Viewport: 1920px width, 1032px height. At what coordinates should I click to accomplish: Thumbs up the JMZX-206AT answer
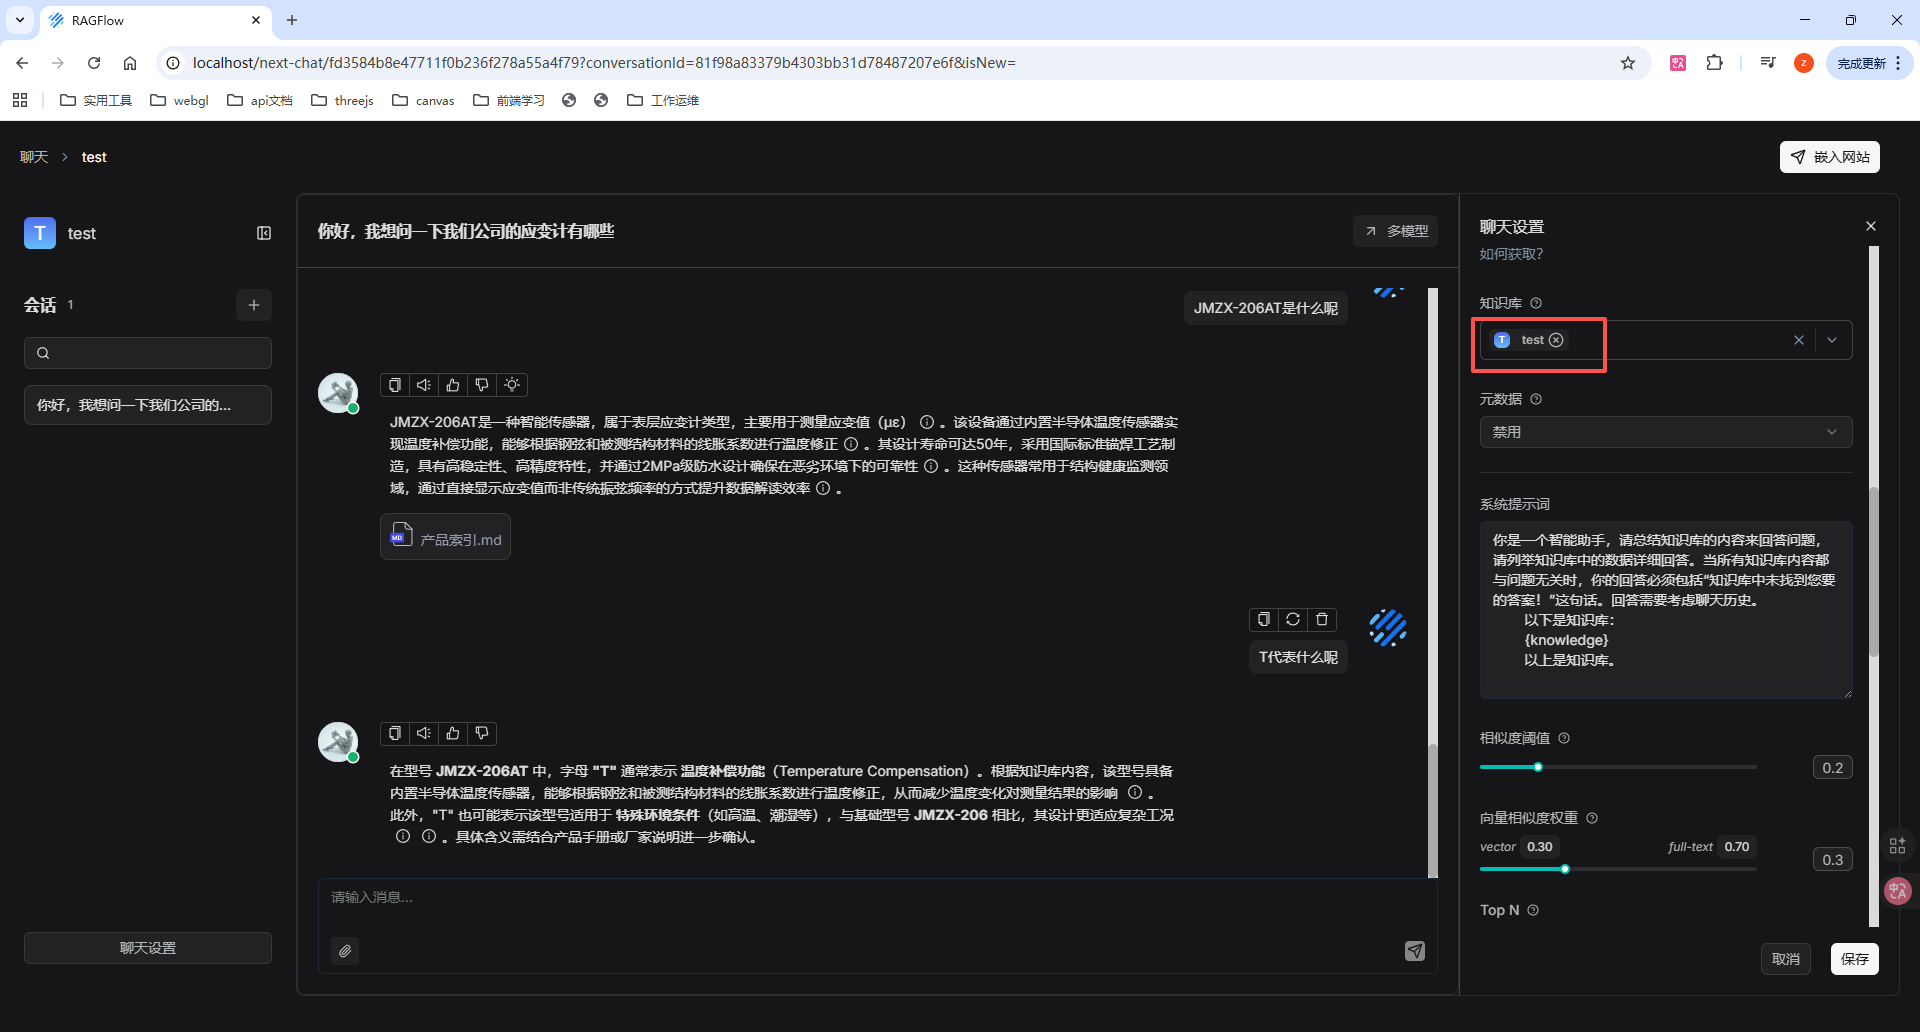[453, 385]
